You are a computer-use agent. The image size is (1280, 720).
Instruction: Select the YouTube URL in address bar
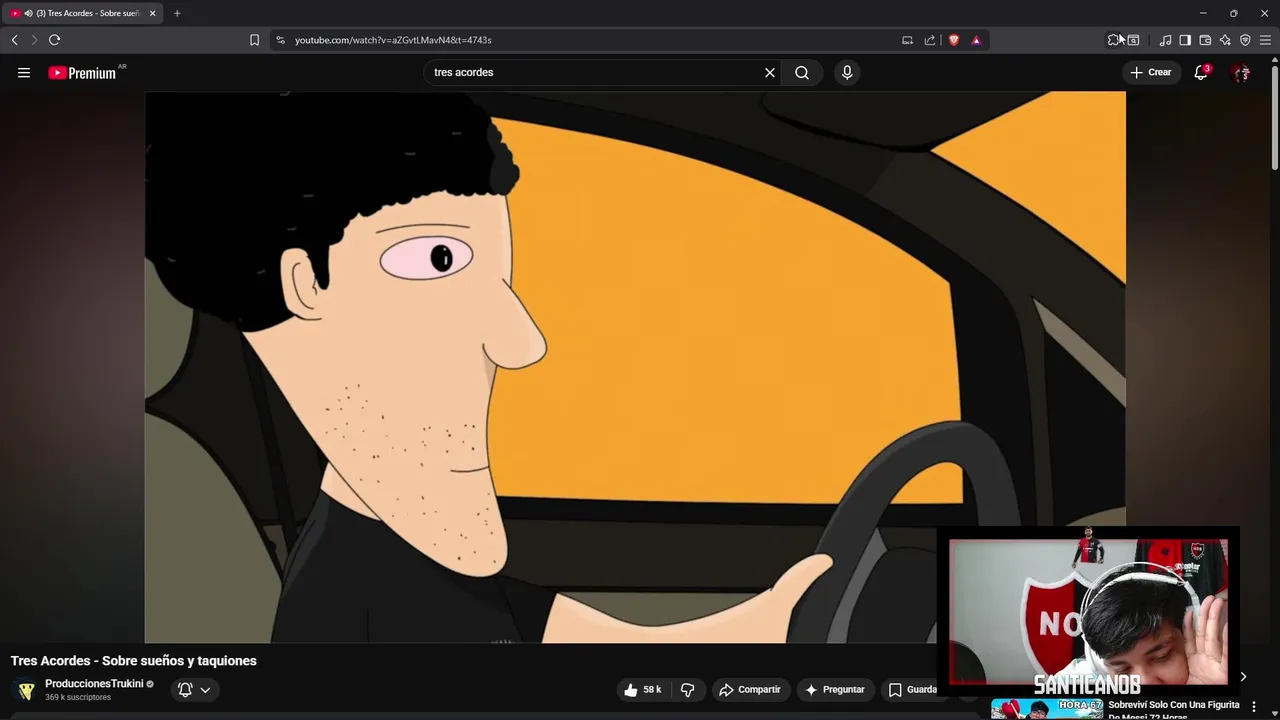(x=393, y=40)
